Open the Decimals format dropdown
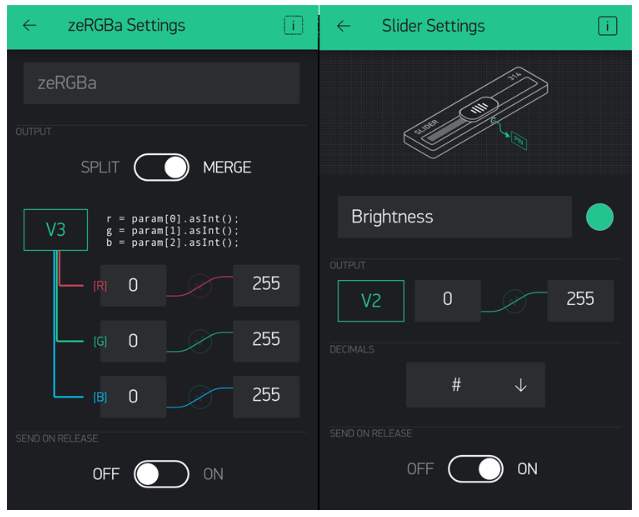The width and height of the screenshot is (639, 517). (475, 385)
